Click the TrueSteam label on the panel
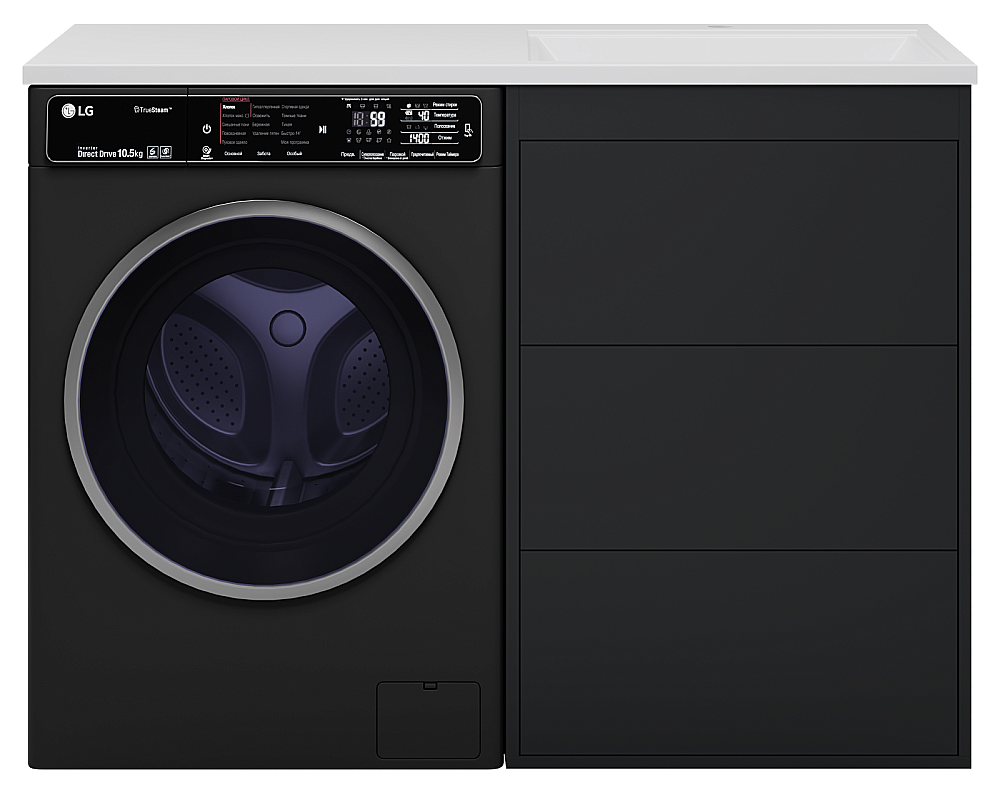 pyautogui.click(x=152, y=110)
